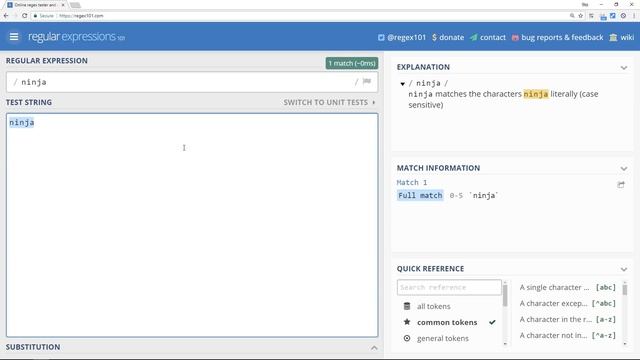Collapse the / ninja / explanation tree
Image resolution: width=640 pixels, height=360 pixels.
tap(402, 84)
